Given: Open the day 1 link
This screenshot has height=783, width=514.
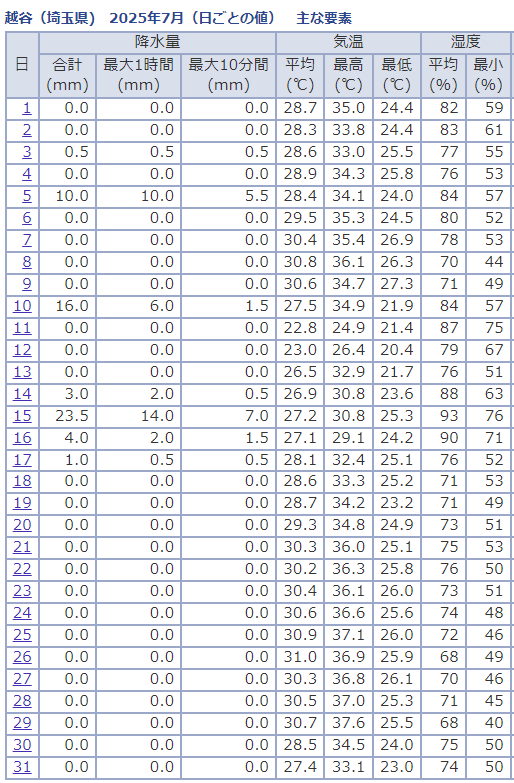Looking at the screenshot, I should pyautogui.click(x=26, y=108).
